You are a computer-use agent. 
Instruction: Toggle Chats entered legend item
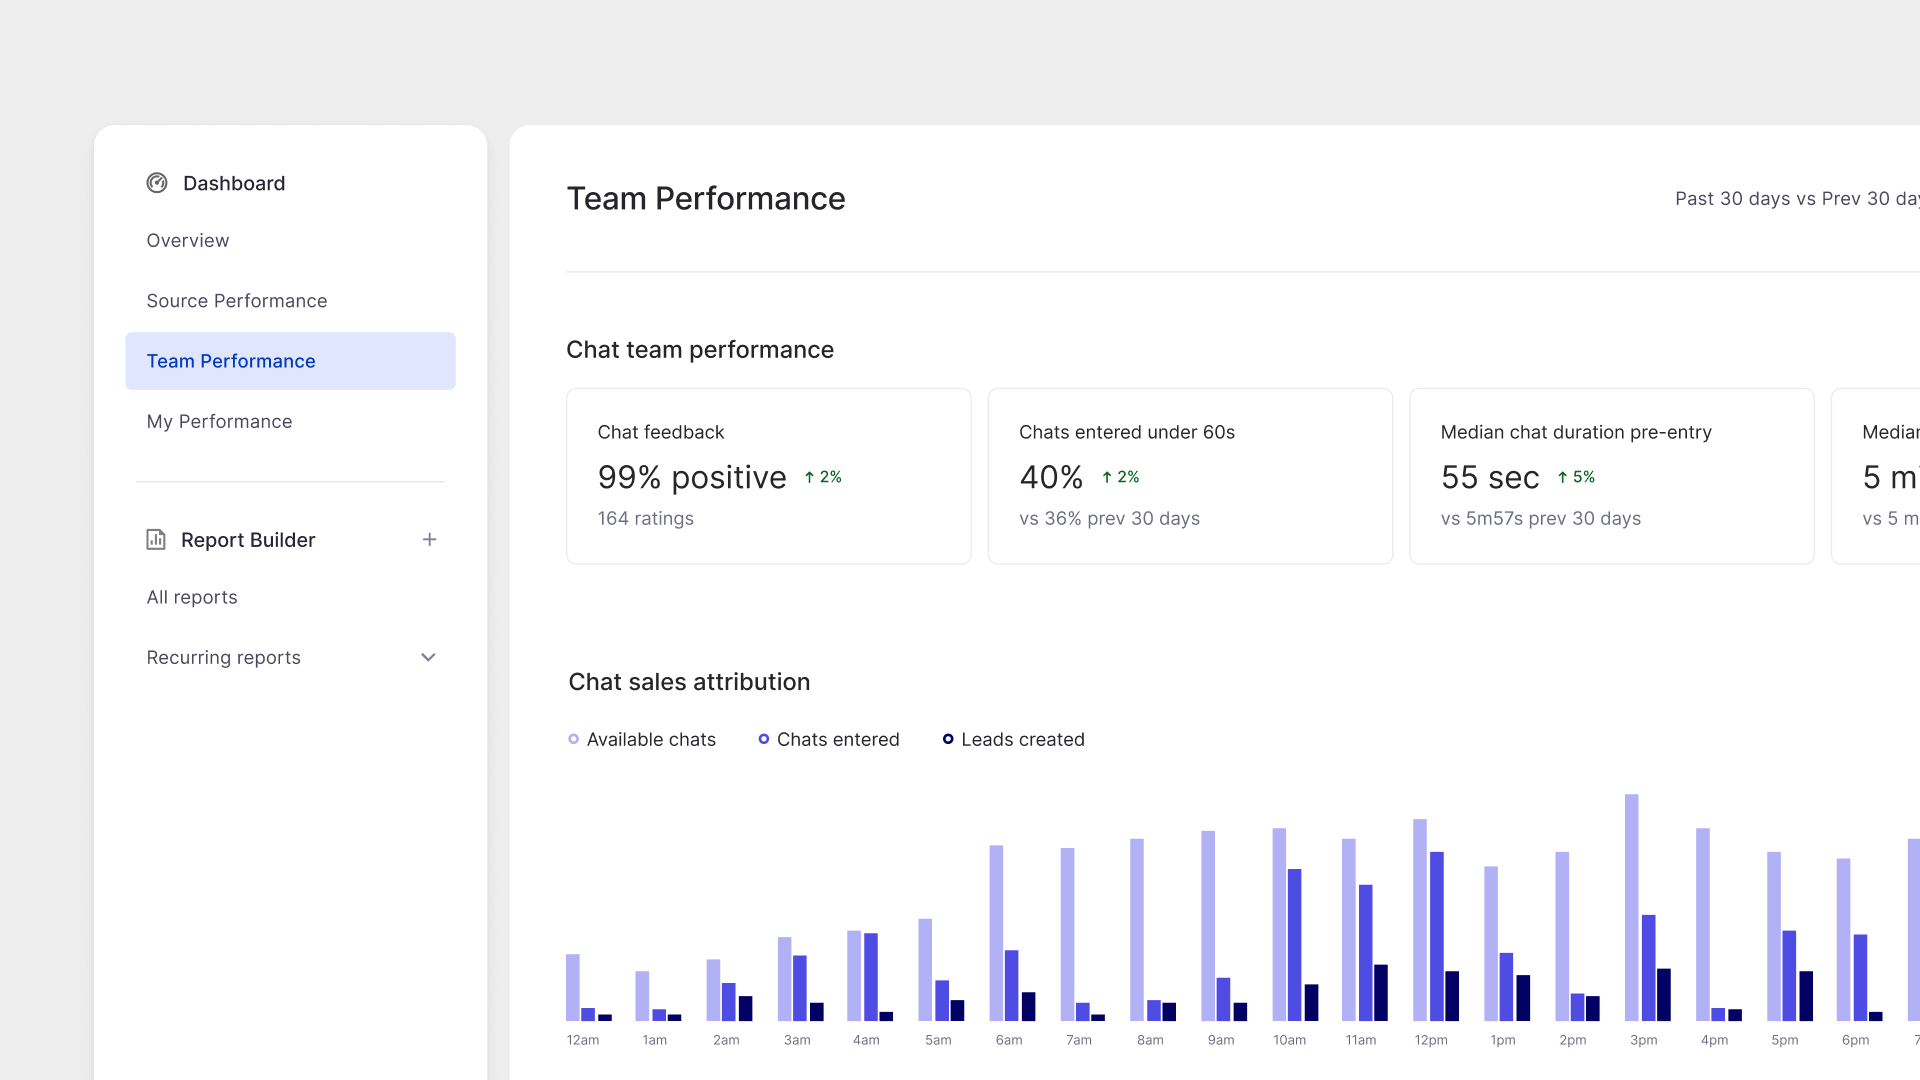click(829, 740)
